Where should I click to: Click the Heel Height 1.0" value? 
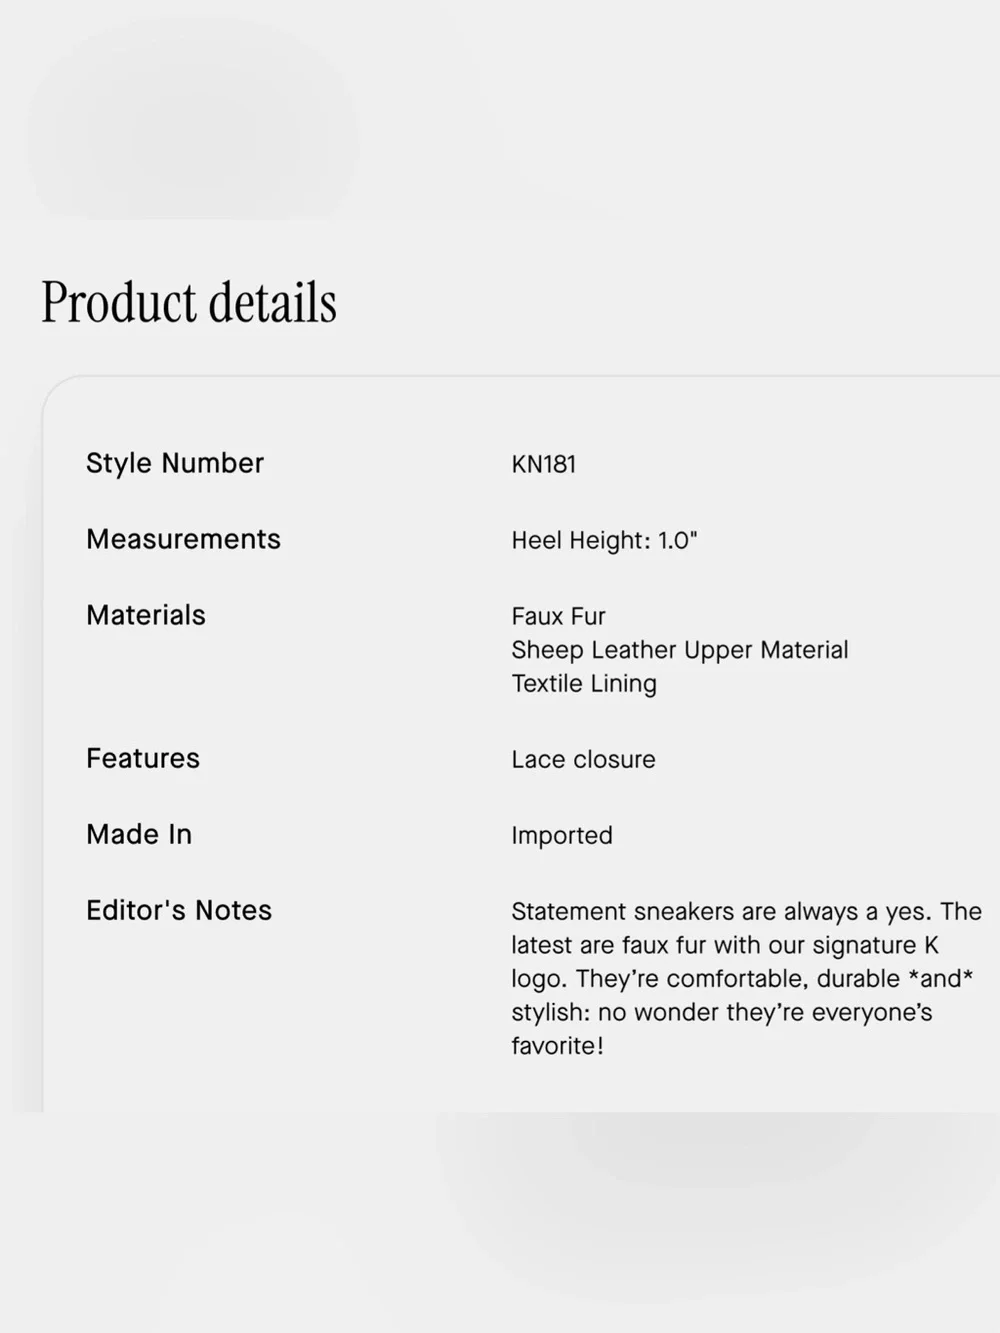pyautogui.click(x=604, y=540)
